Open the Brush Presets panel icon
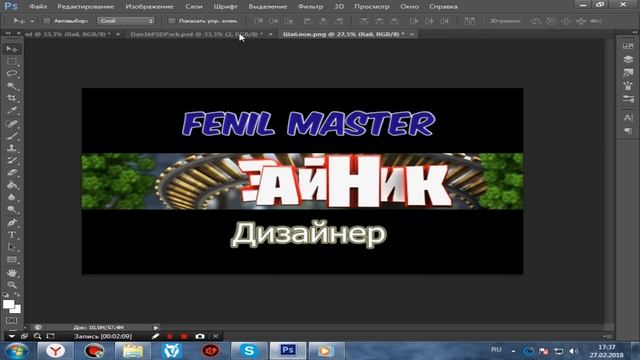Screen dimensions: 640x360 [x=628, y=99]
